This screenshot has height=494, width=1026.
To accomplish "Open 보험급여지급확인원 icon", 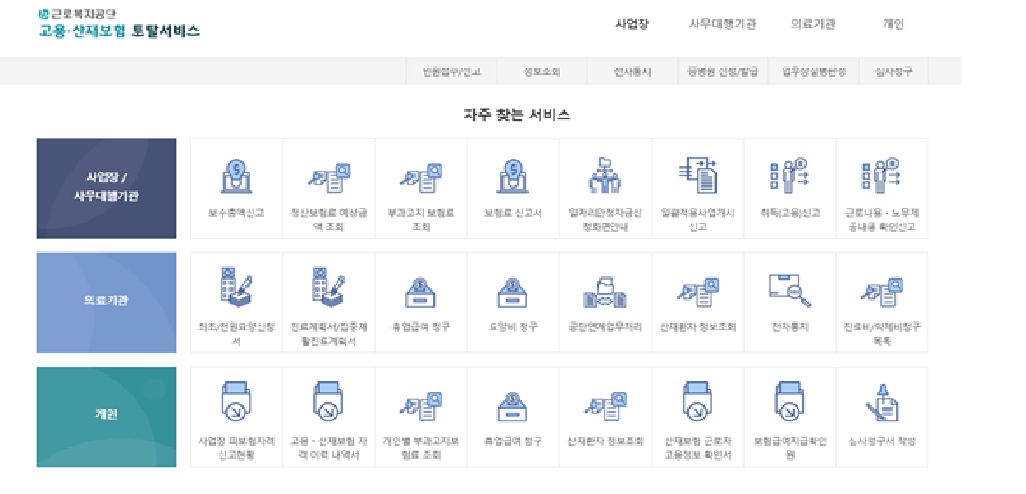I will click(x=790, y=402).
